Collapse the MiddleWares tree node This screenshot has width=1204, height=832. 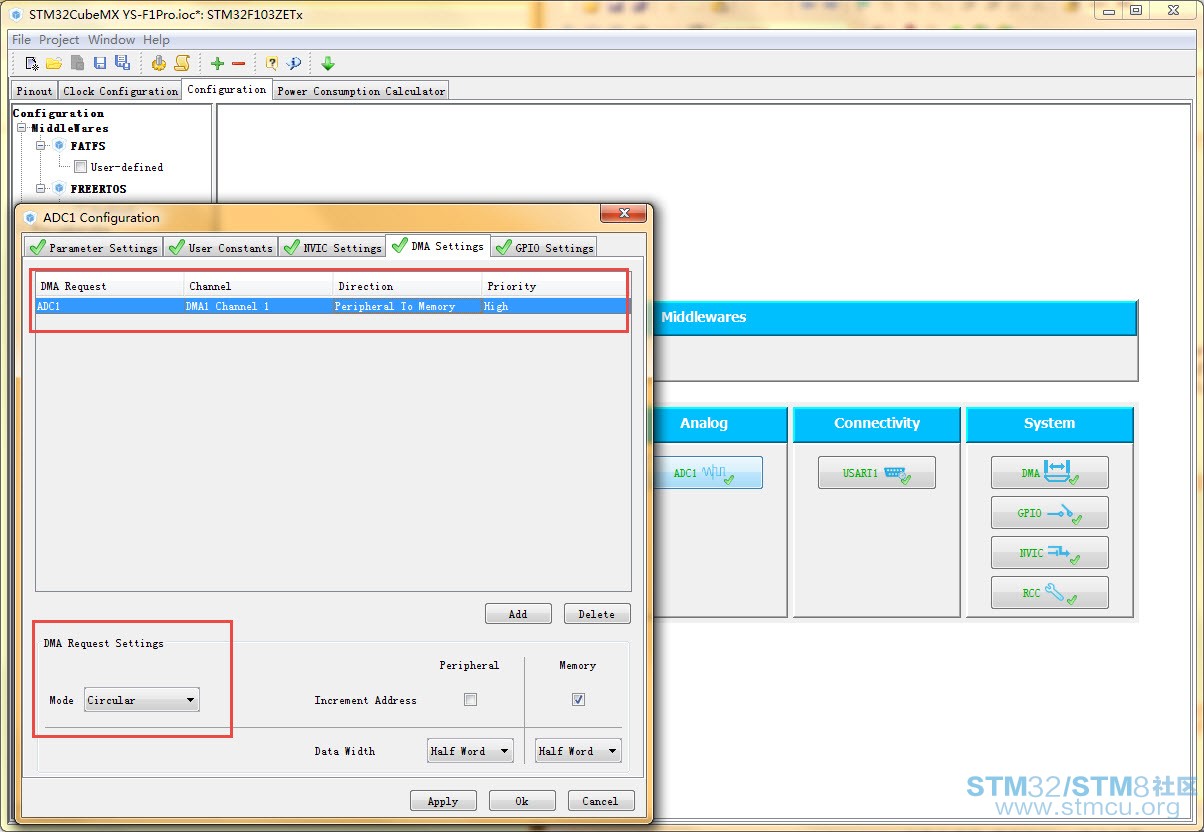point(21,128)
